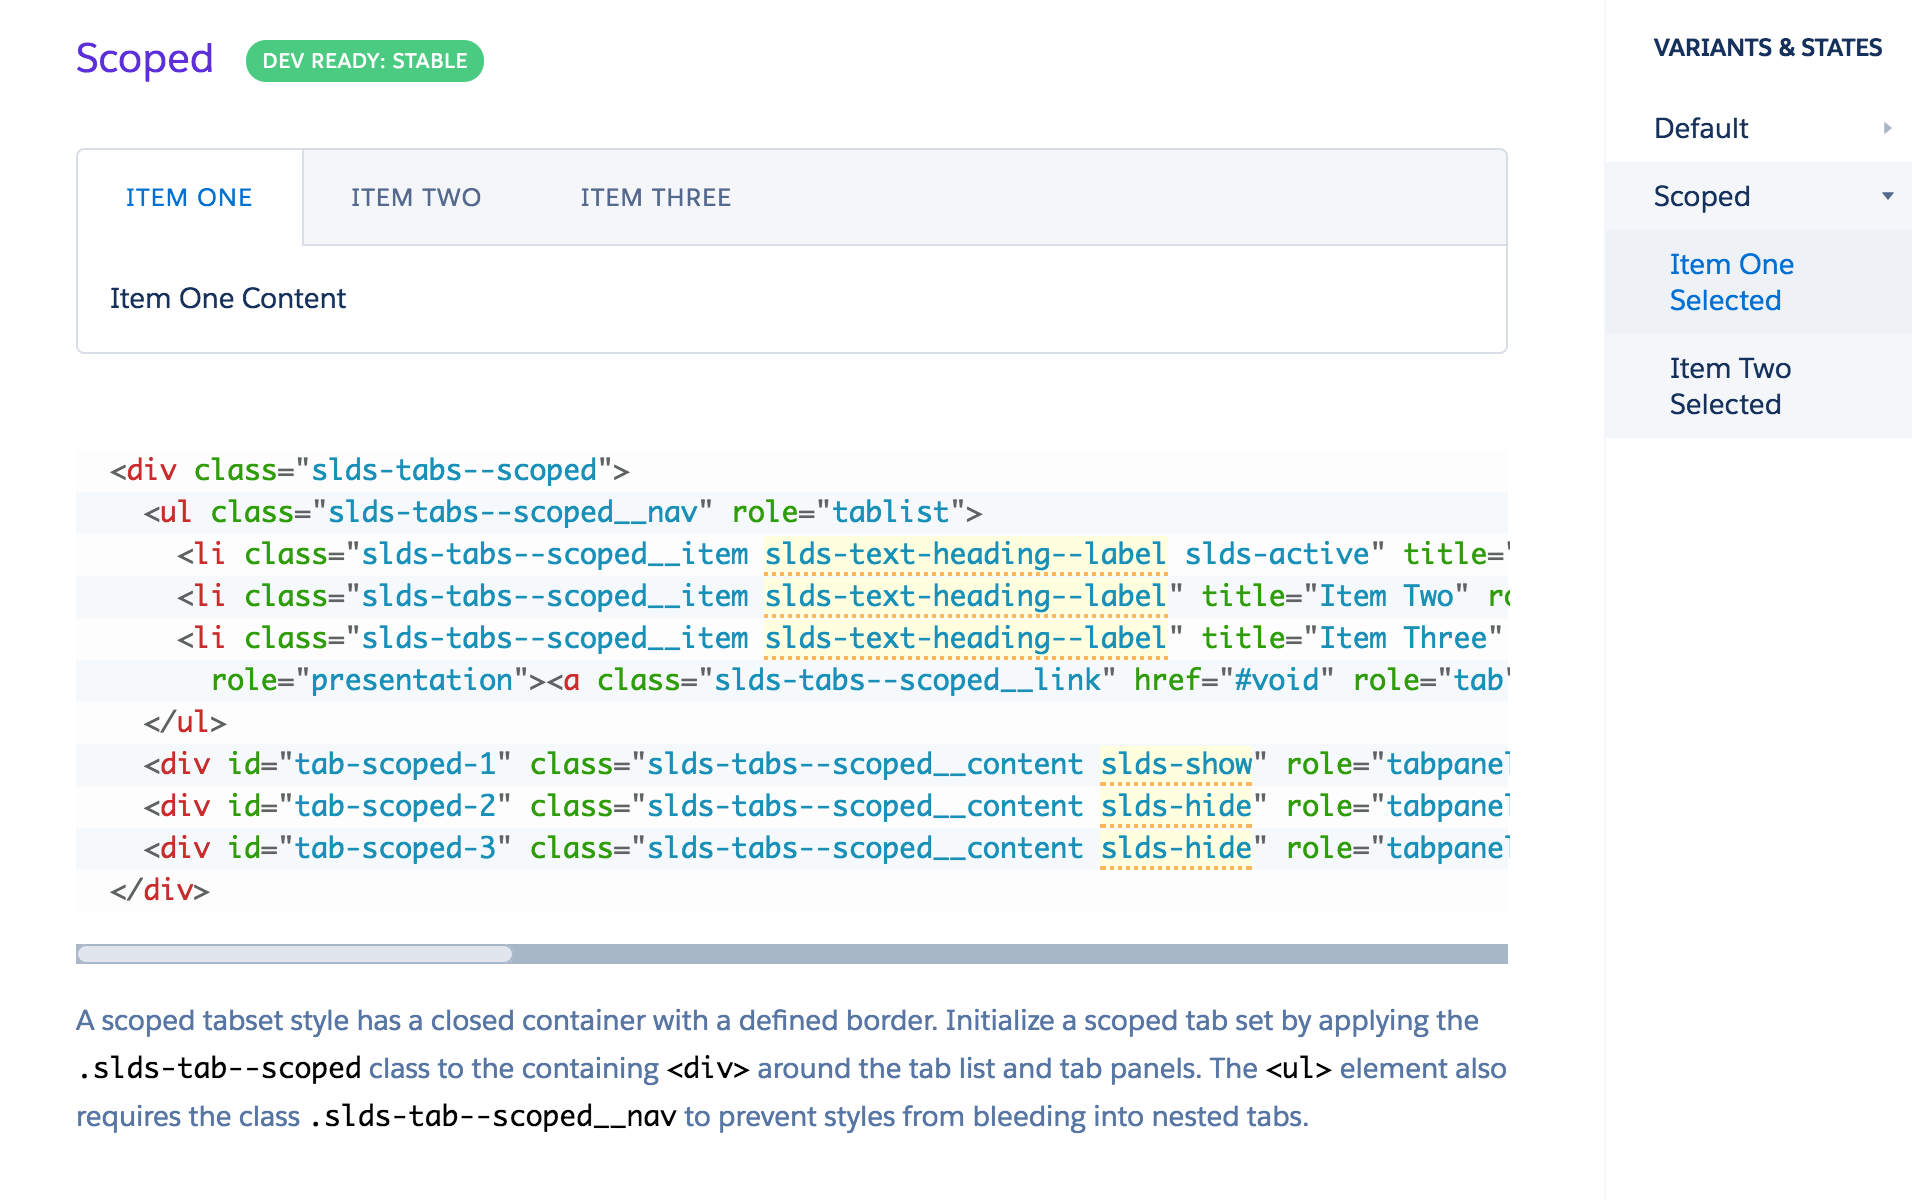
Task: Open the Item Two Selected state
Action: (x=1730, y=386)
